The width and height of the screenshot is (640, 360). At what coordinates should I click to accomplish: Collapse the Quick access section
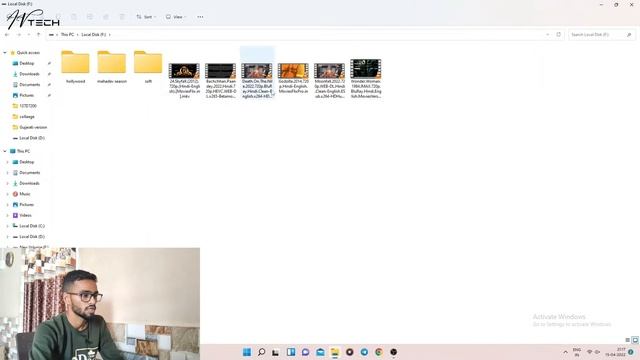pyautogui.click(x=5, y=53)
